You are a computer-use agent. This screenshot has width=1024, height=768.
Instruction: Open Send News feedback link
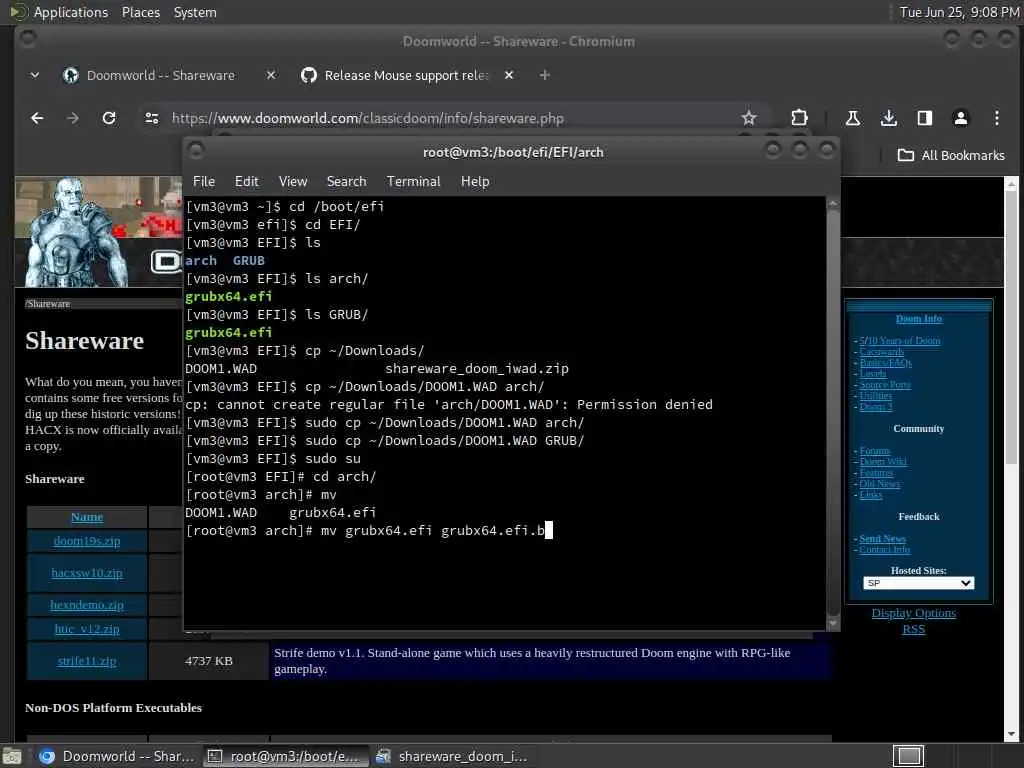tap(882, 539)
